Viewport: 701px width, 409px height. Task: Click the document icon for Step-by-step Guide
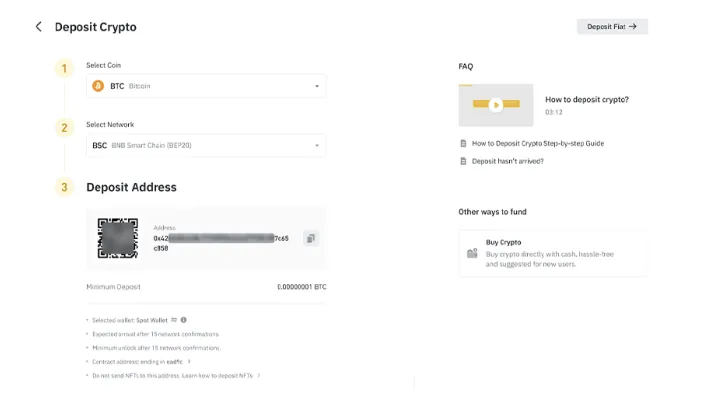[463, 143]
